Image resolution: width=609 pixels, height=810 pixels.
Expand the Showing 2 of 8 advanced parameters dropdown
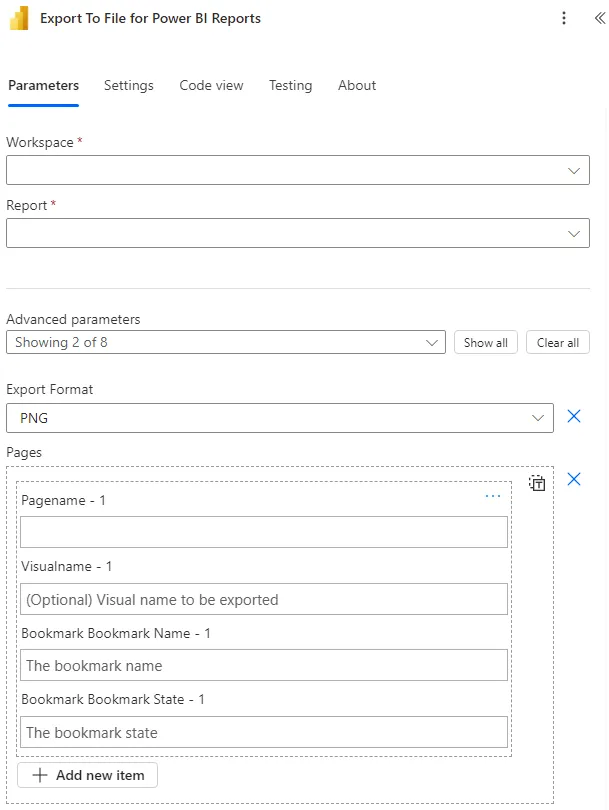point(433,342)
